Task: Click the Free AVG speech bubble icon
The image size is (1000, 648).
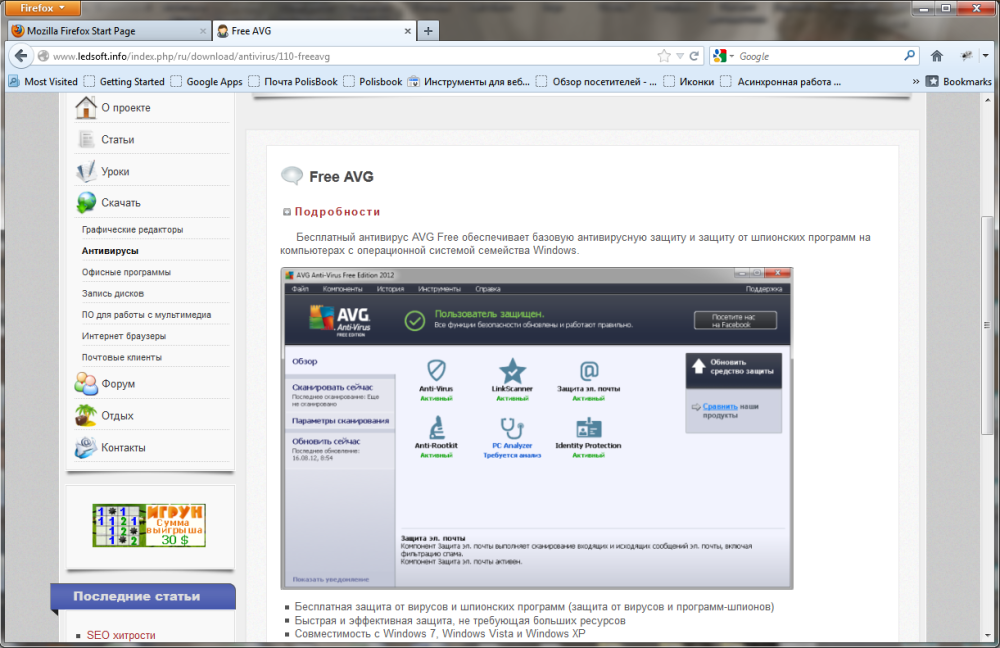Action: click(x=292, y=175)
